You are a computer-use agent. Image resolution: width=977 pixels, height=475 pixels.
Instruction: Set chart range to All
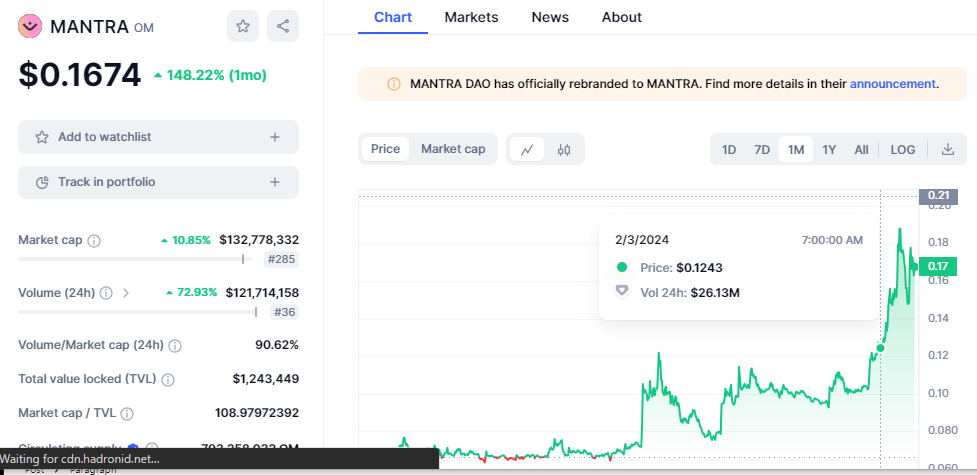coord(861,150)
